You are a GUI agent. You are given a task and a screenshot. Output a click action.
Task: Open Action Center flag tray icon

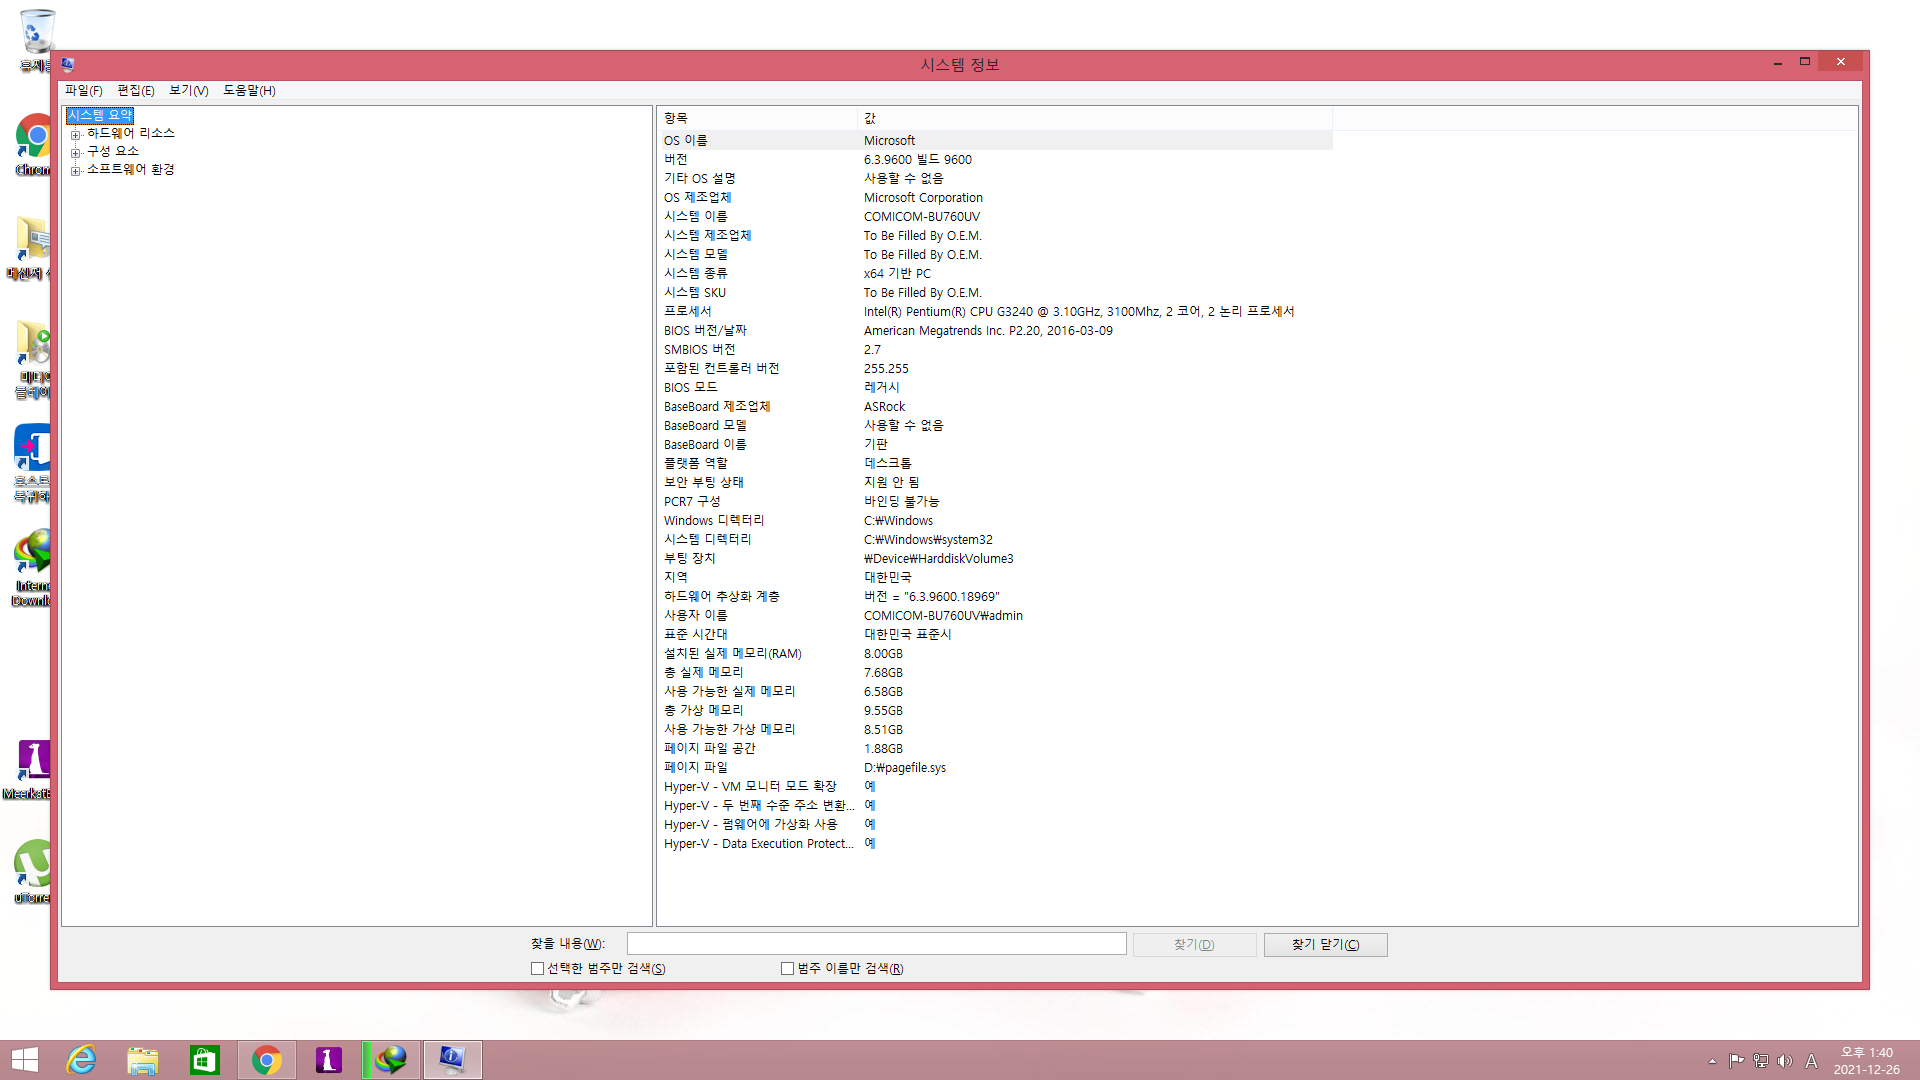coord(1736,1061)
